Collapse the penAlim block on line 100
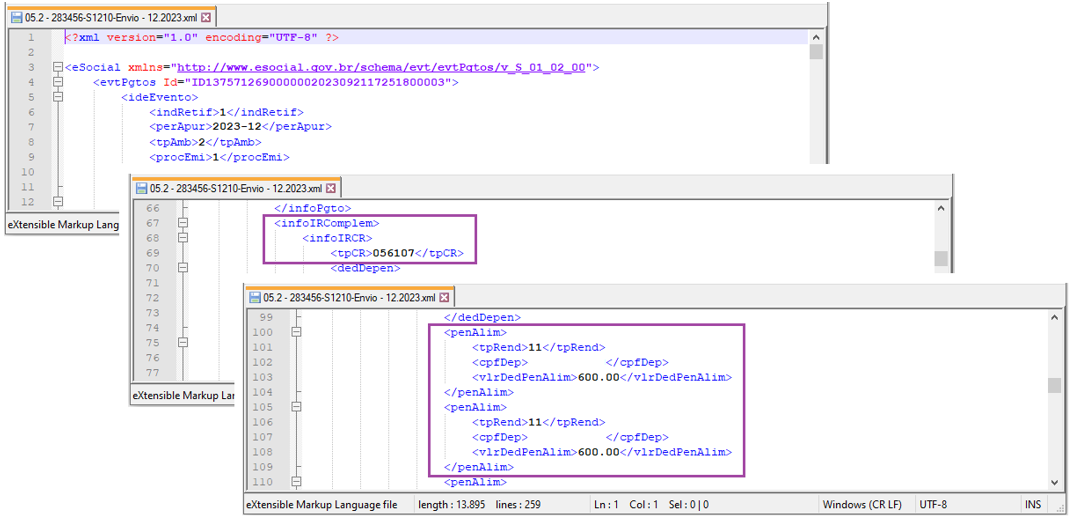This screenshot has height=520, width=1071. coord(297,332)
